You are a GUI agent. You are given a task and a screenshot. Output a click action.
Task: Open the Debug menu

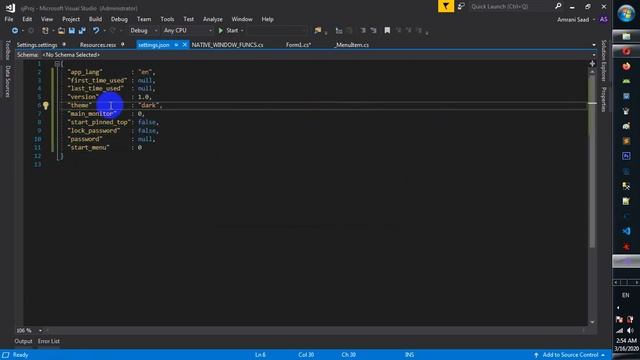[x=119, y=19]
